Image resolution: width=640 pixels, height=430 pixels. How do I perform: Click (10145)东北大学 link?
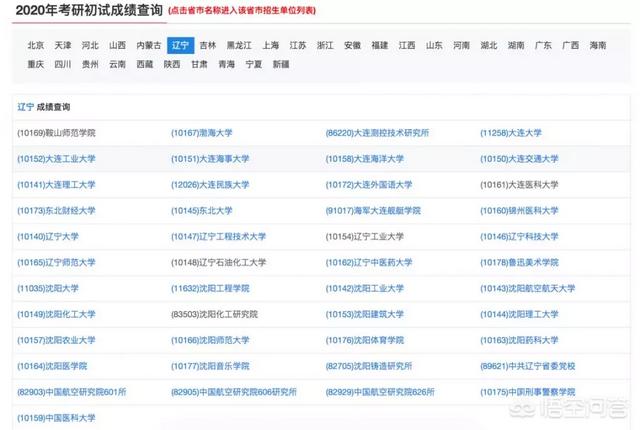click(x=202, y=211)
